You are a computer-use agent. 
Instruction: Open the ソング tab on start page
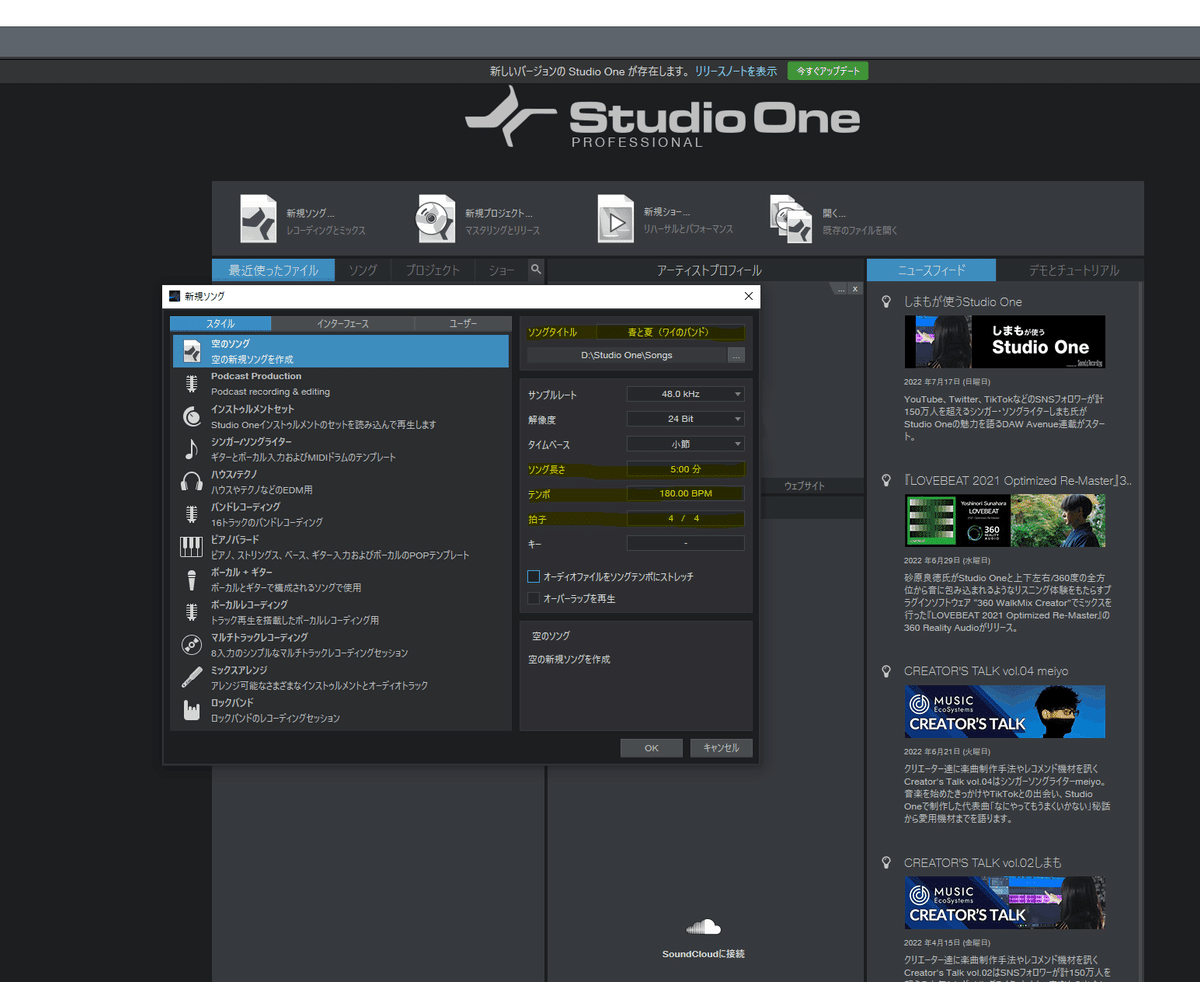pos(362,270)
